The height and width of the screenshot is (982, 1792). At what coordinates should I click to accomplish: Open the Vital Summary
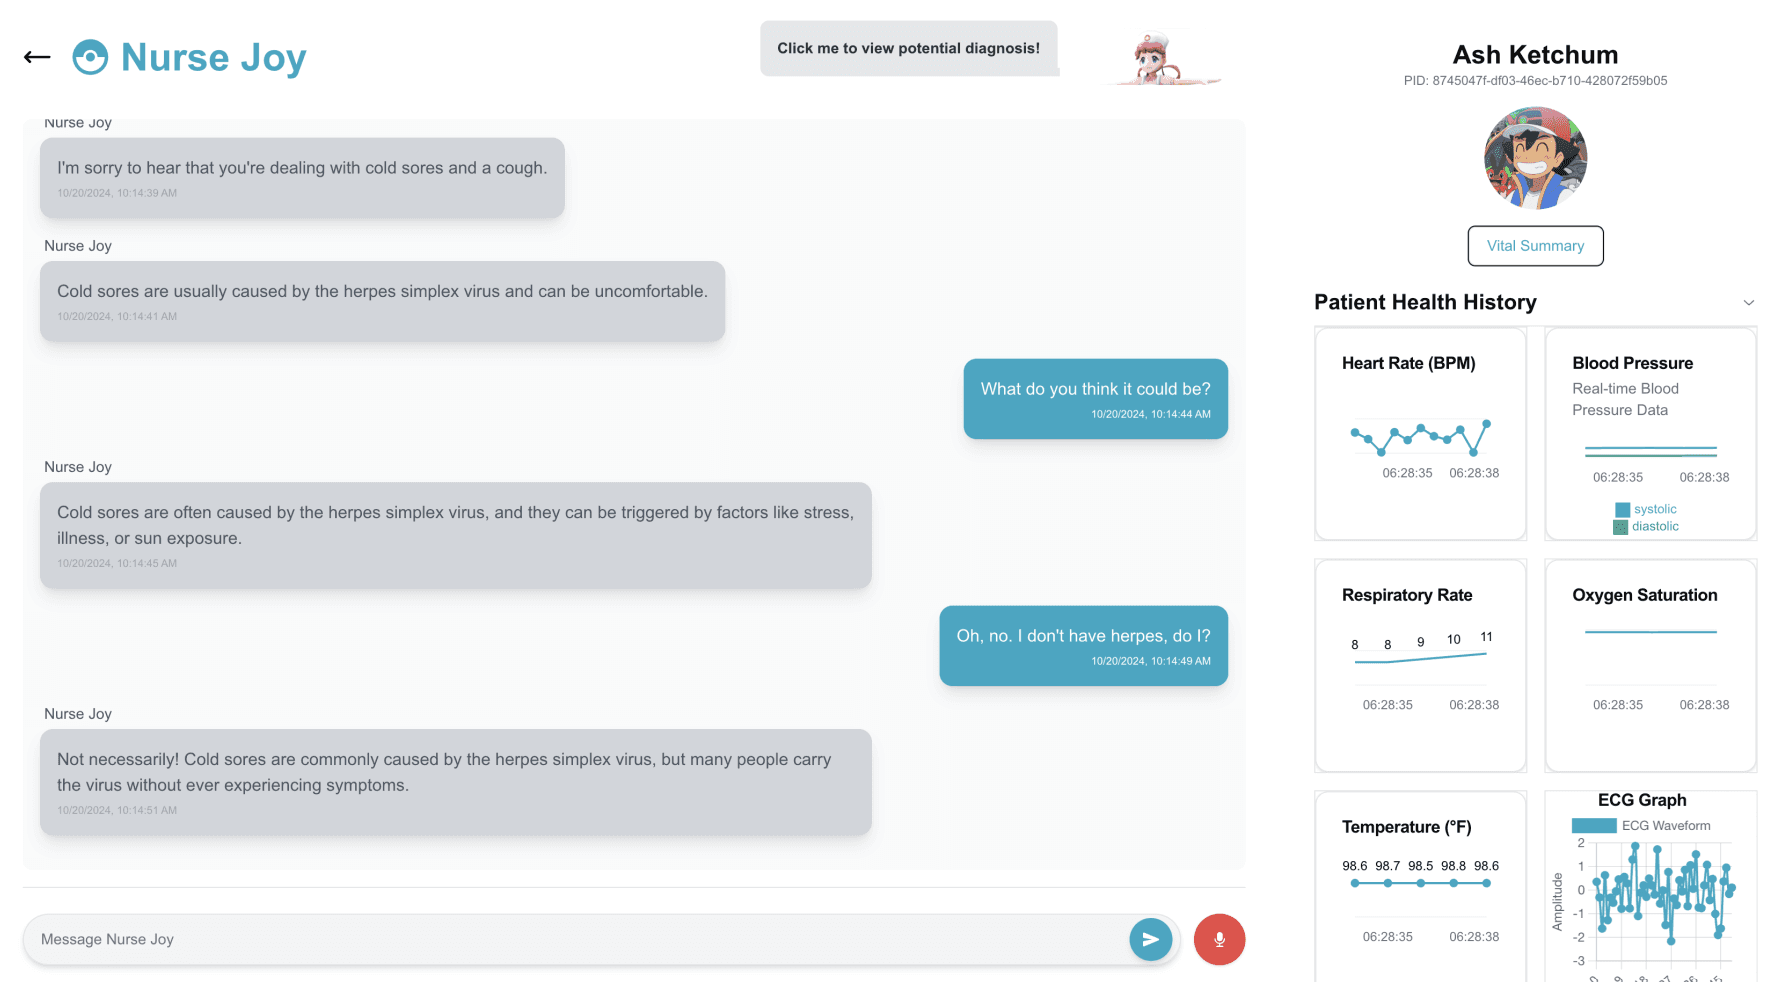[x=1535, y=245]
